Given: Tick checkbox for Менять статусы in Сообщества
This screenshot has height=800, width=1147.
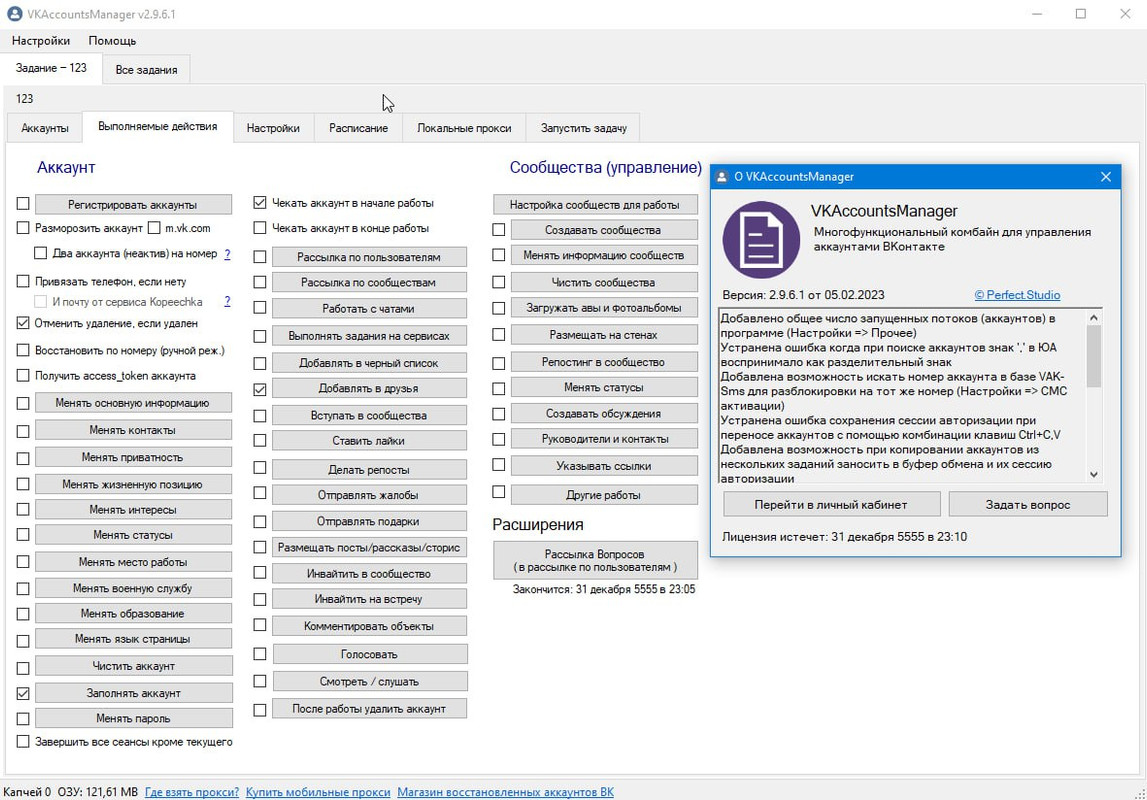Looking at the screenshot, I should coord(499,388).
